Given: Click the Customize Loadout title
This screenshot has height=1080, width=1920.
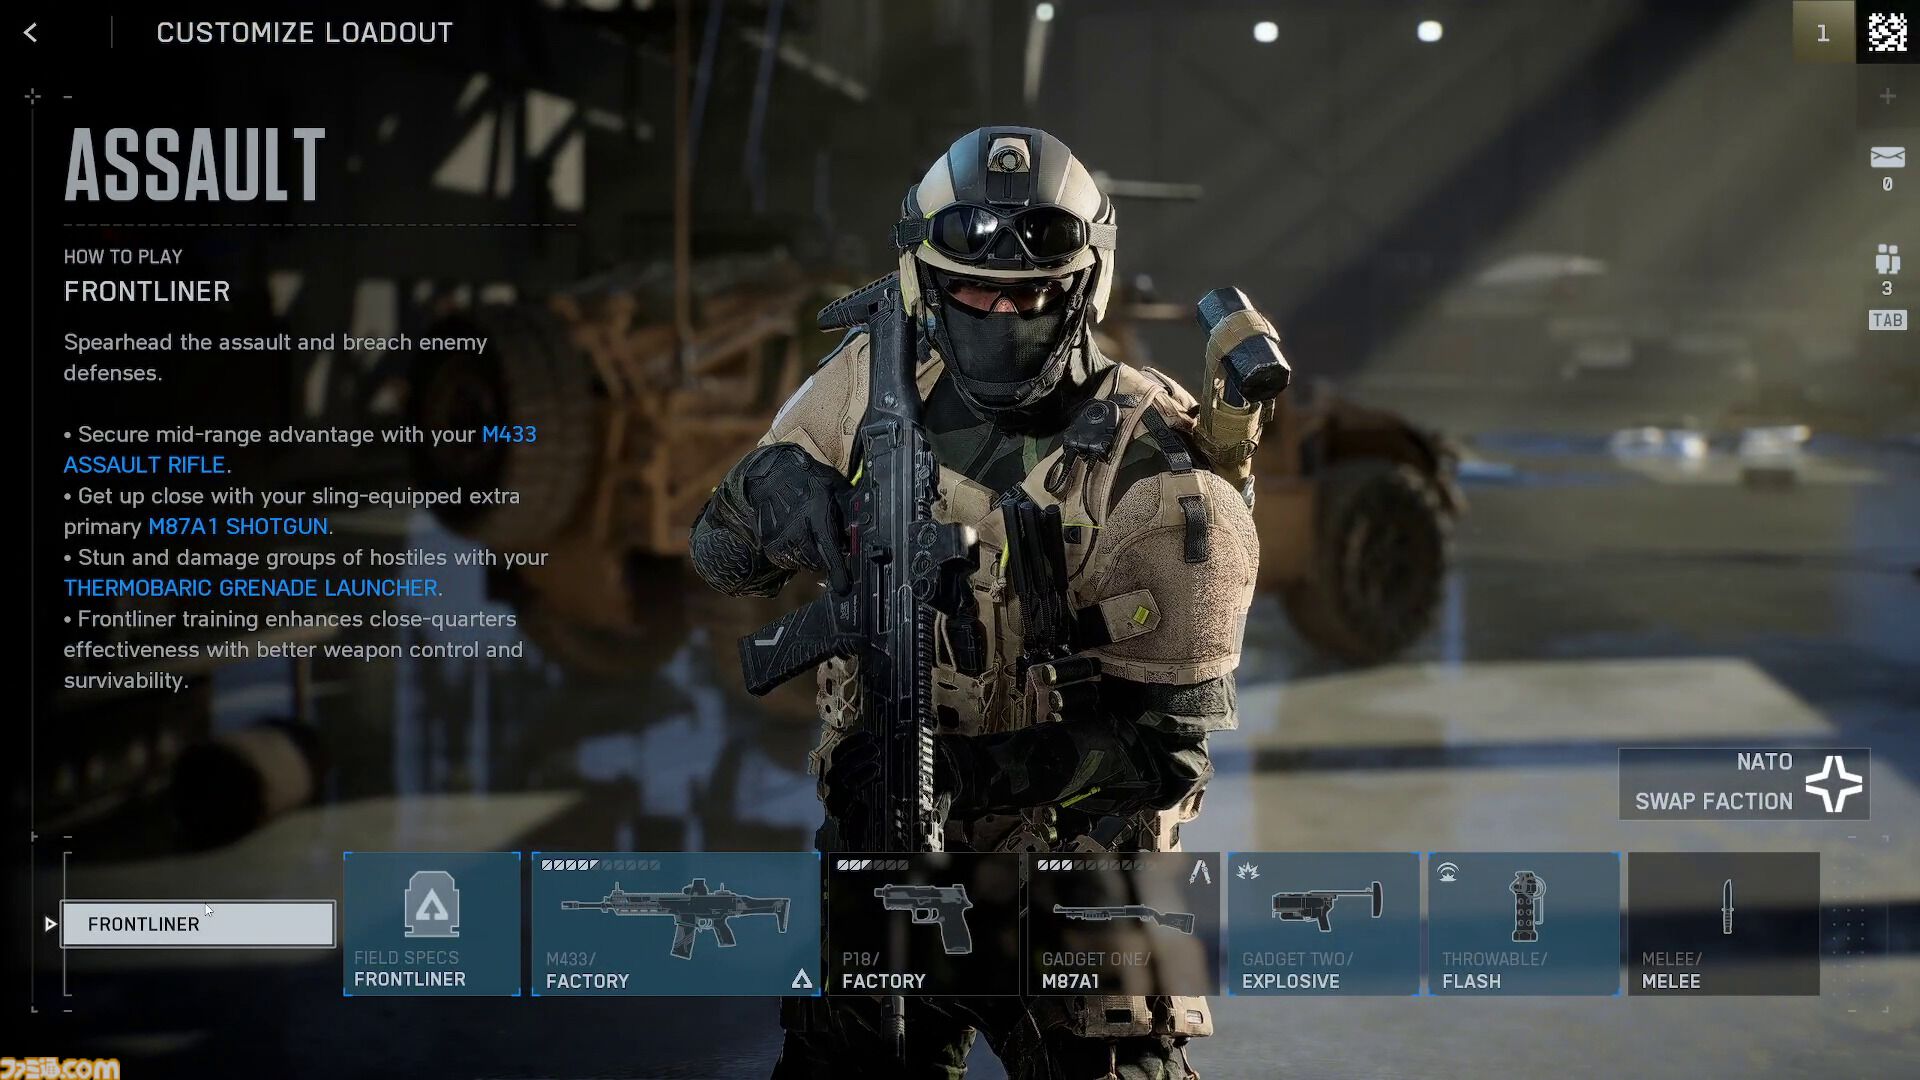Looking at the screenshot, I should (x=305, y=33).
